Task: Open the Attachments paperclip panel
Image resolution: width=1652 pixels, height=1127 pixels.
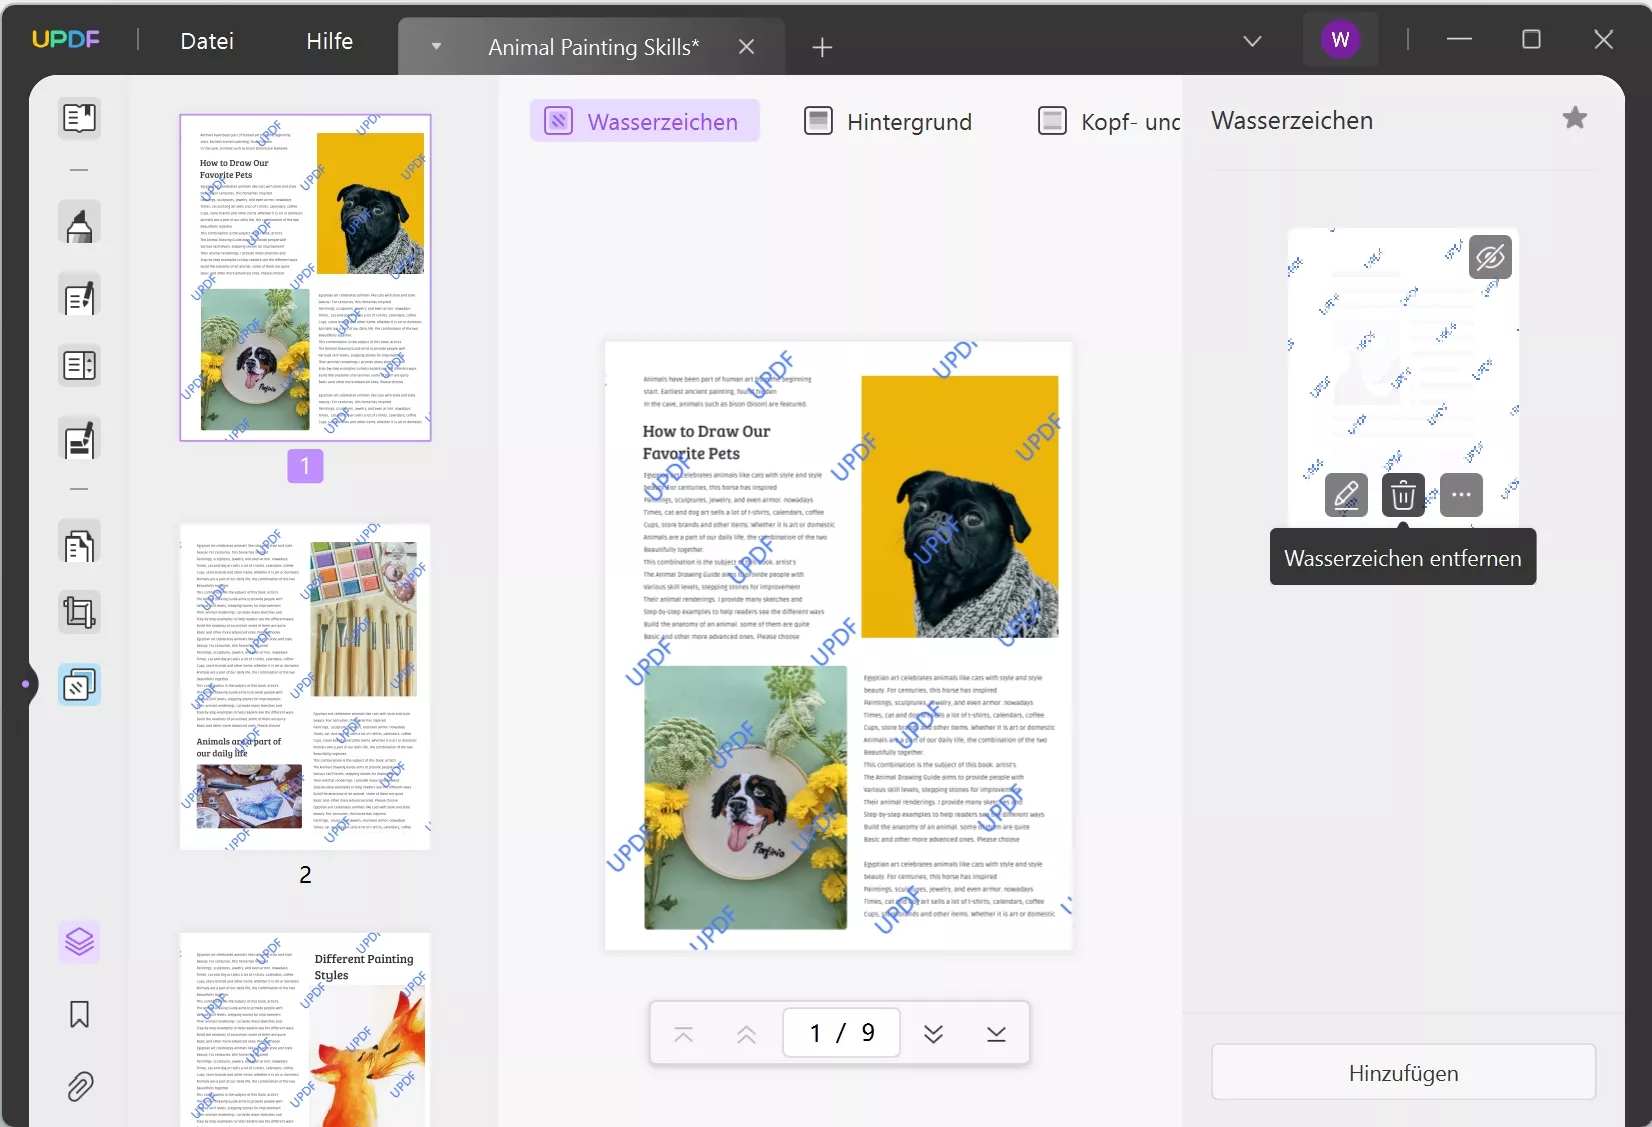Action: coord(79,1086)
